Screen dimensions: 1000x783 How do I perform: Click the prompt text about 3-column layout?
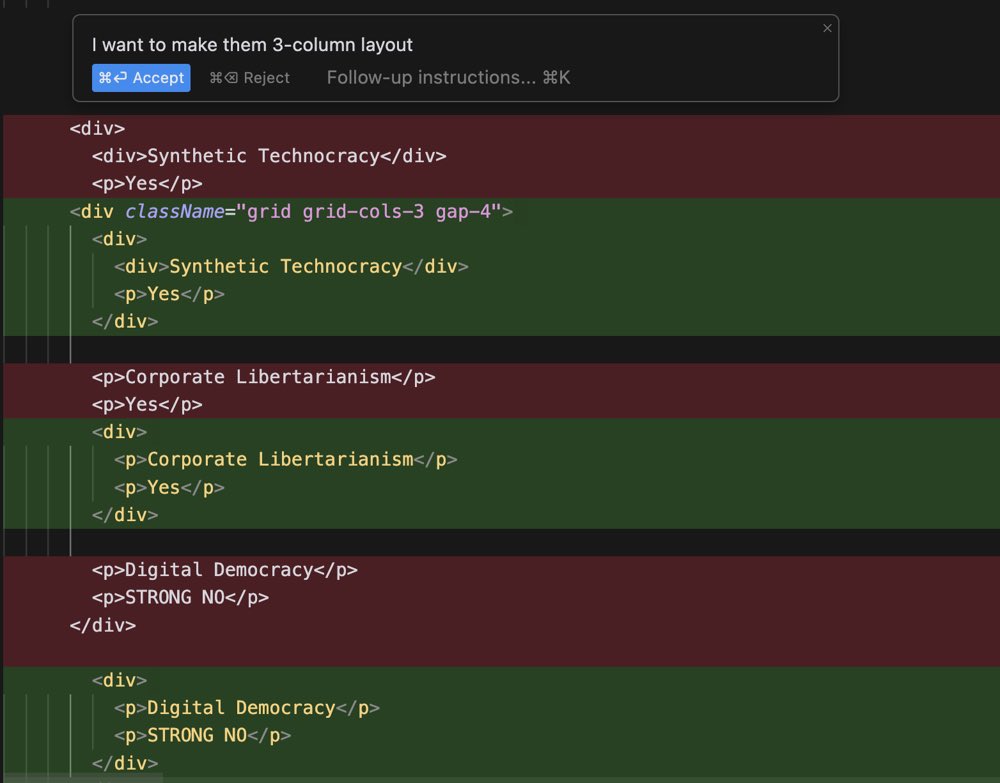coord(252,45)
